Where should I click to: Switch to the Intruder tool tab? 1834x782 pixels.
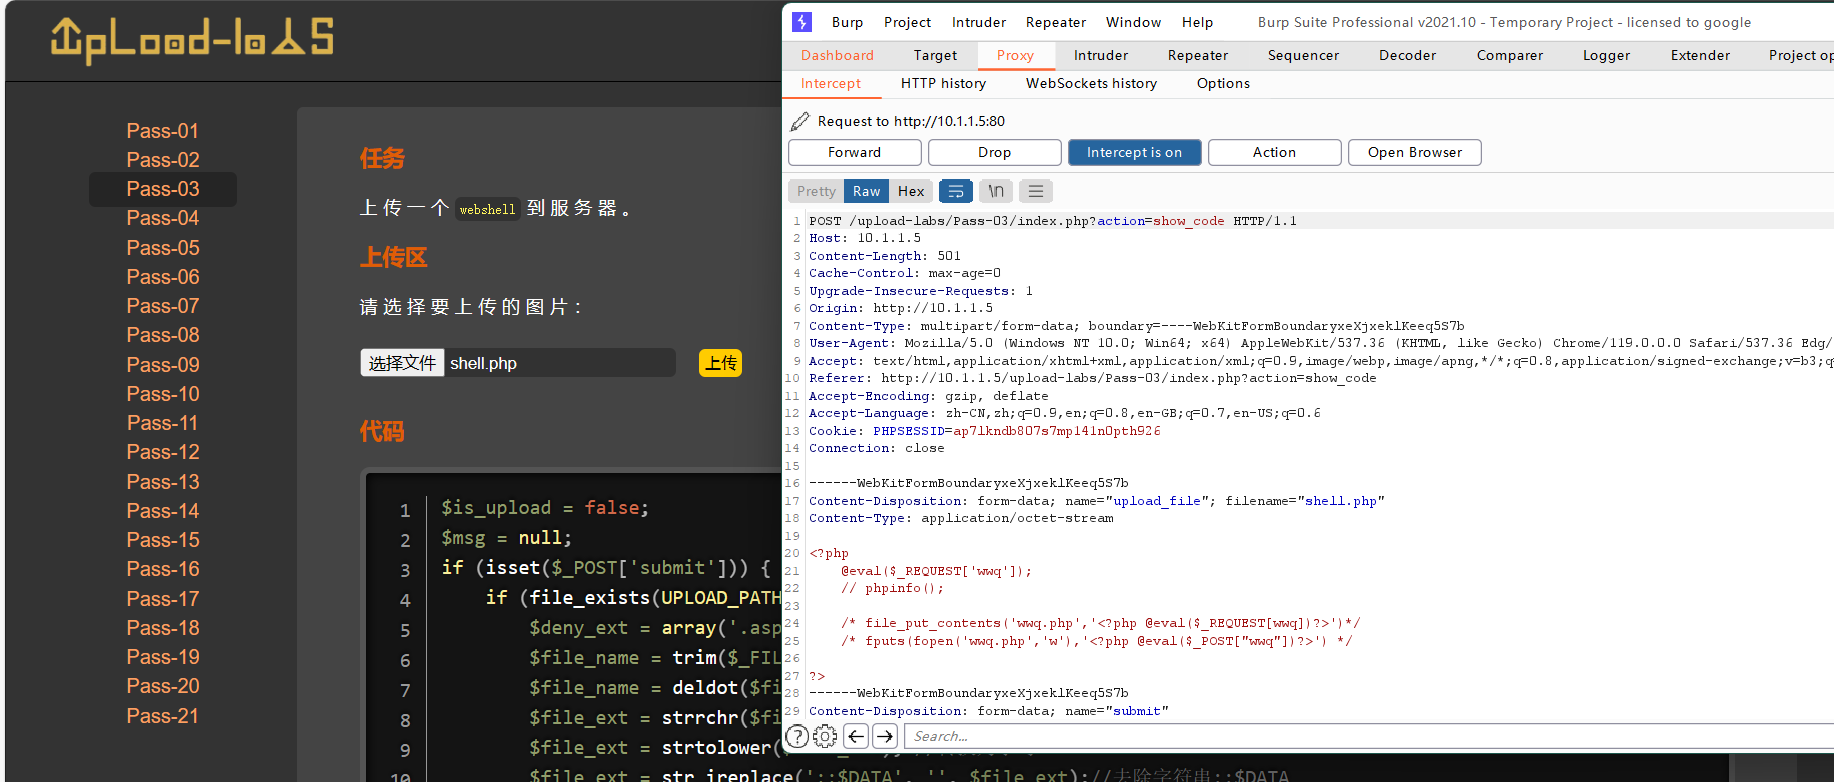coord(1101,55)
